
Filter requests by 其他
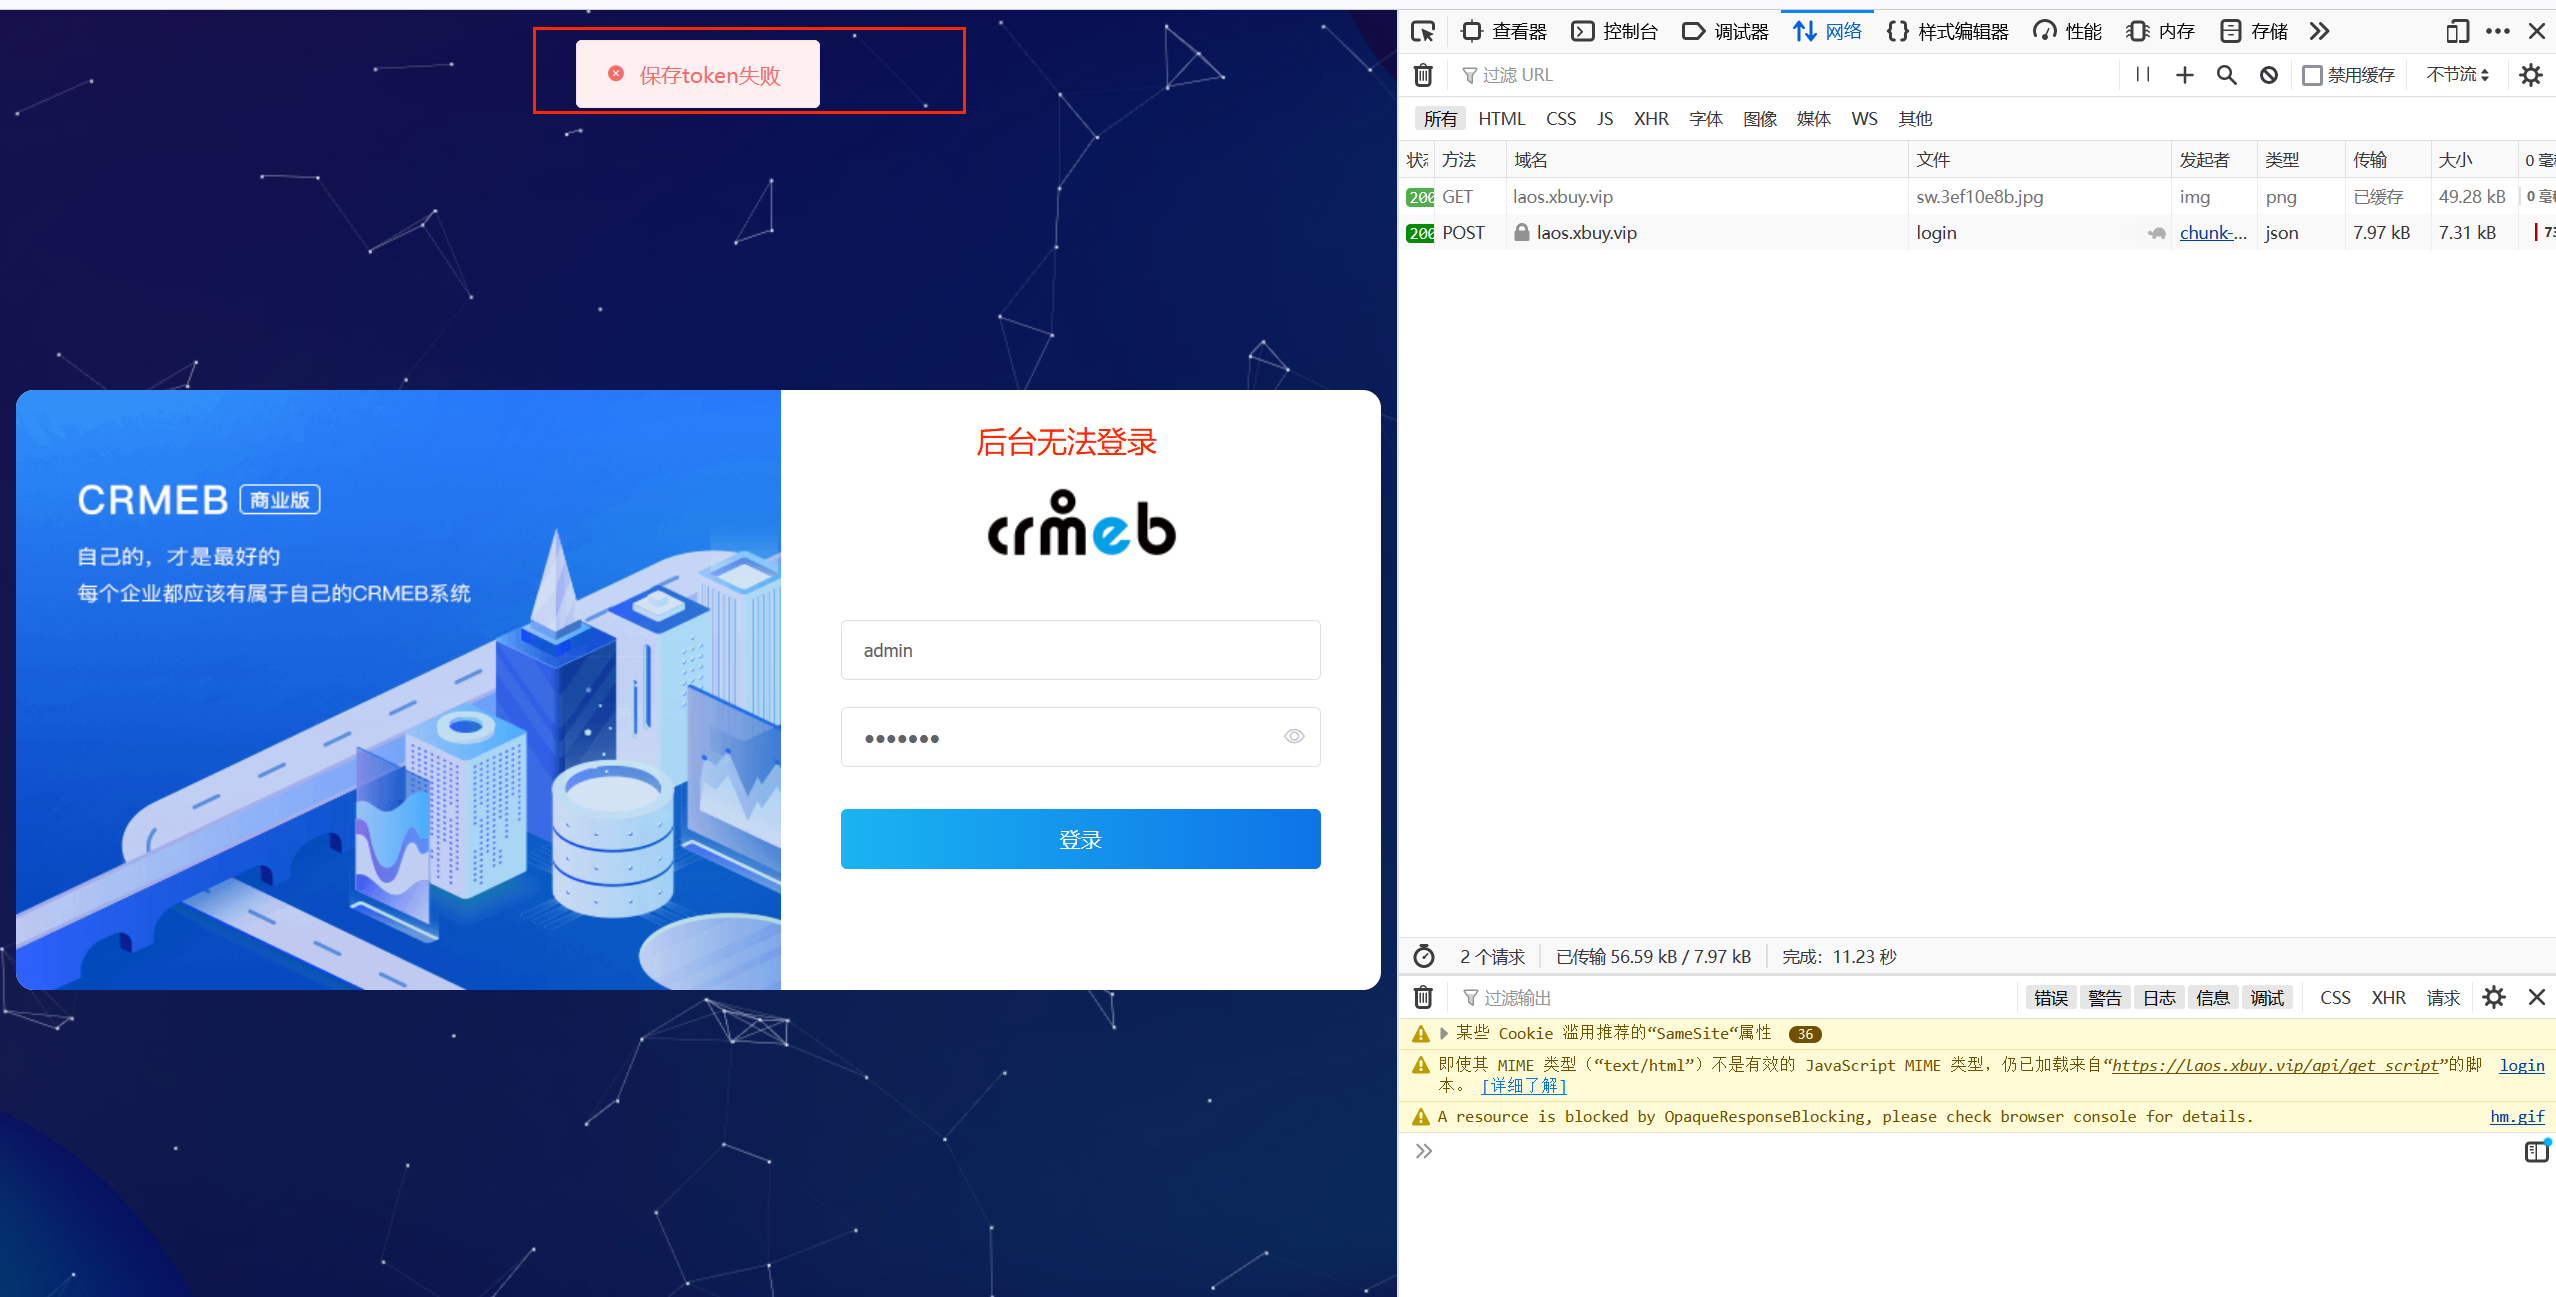click(x=1915, y=119)
